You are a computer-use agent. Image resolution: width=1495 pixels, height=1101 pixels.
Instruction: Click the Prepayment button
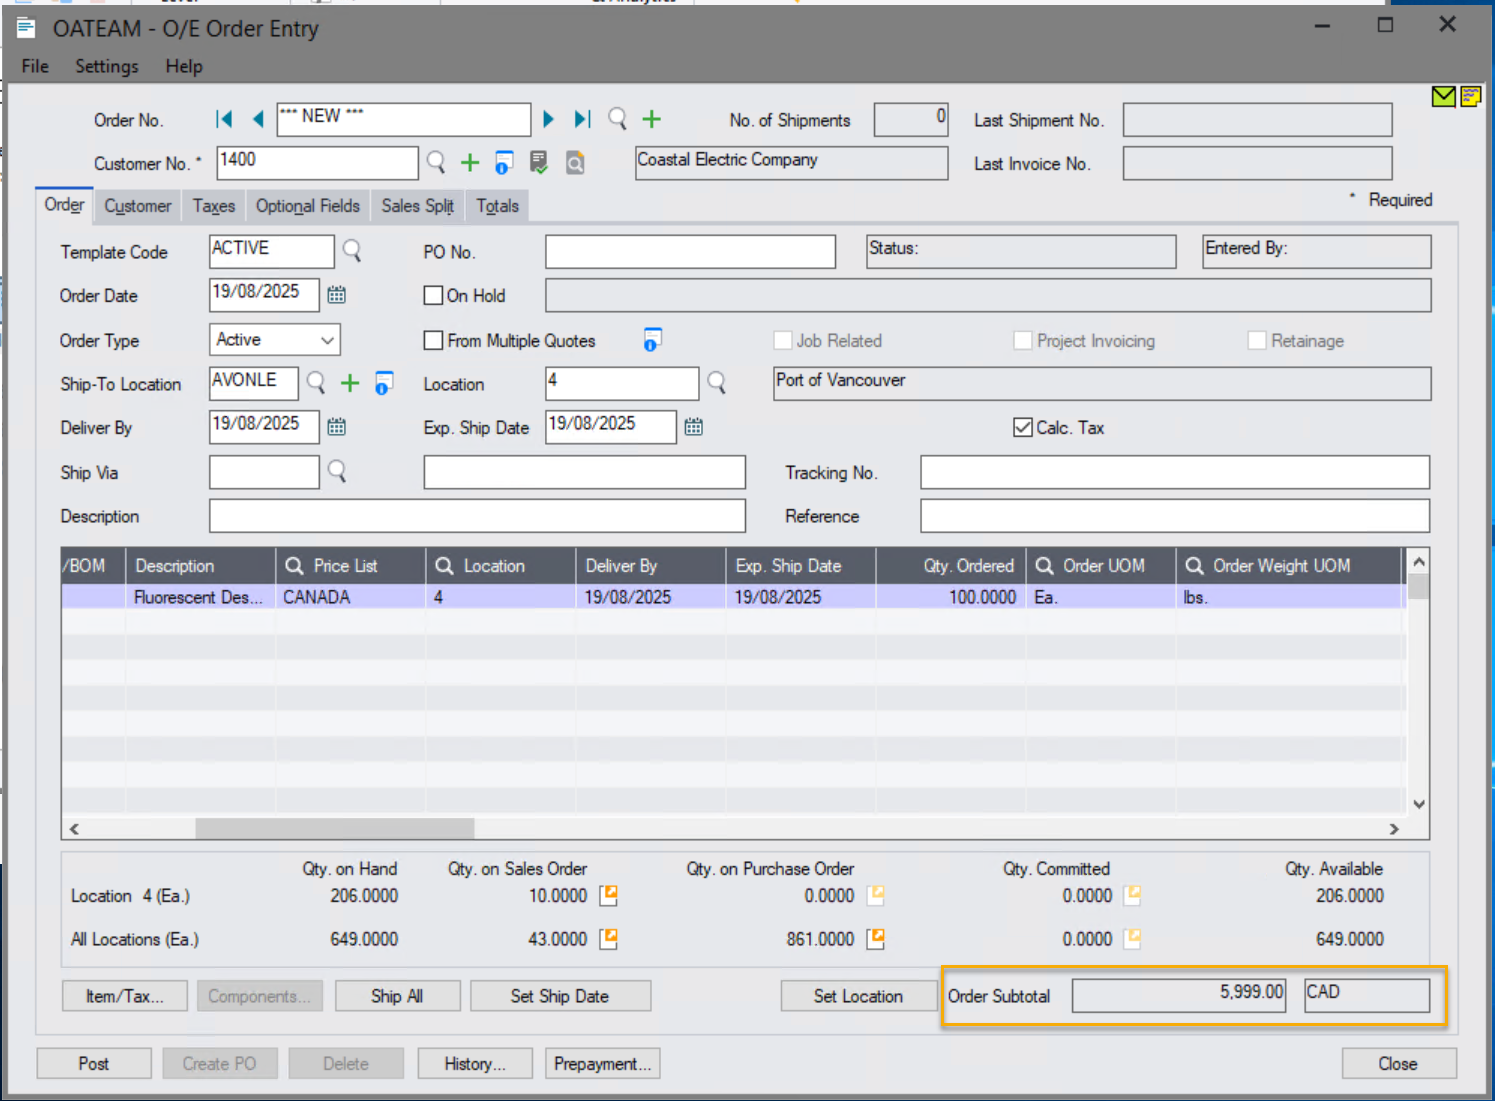[x=602, y=1063]
